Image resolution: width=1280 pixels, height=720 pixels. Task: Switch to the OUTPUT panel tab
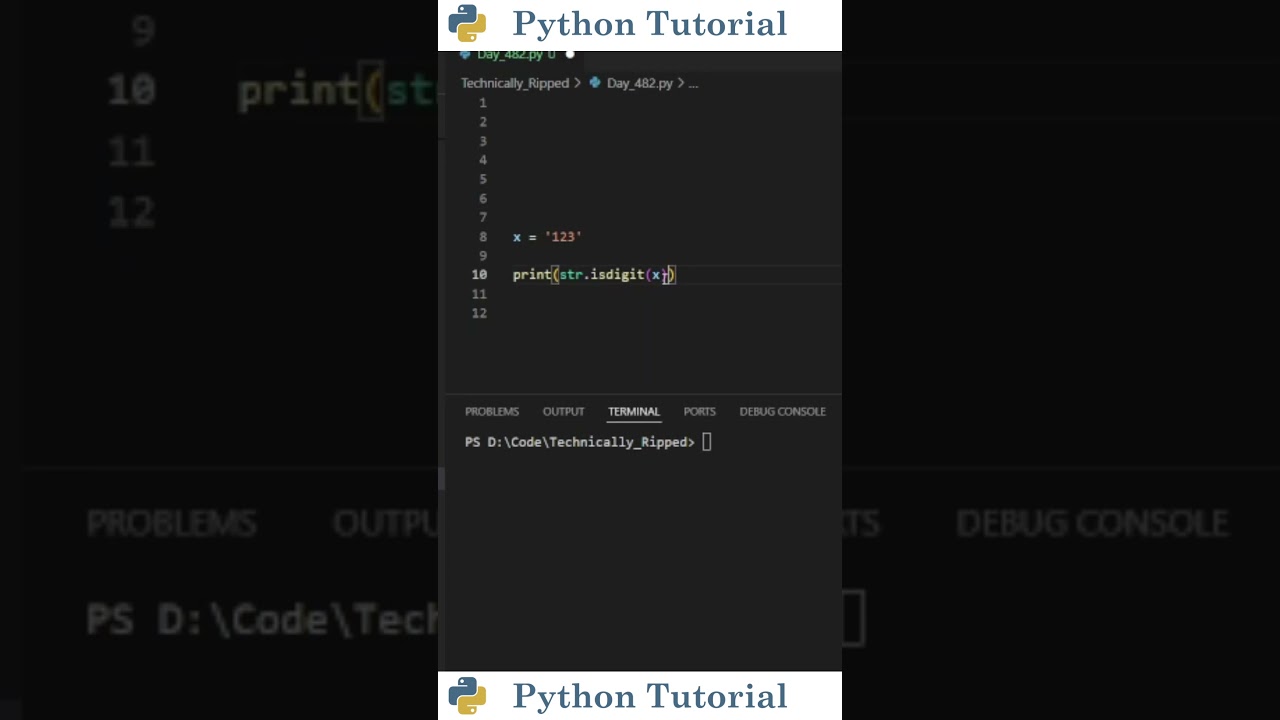[563, 411]
